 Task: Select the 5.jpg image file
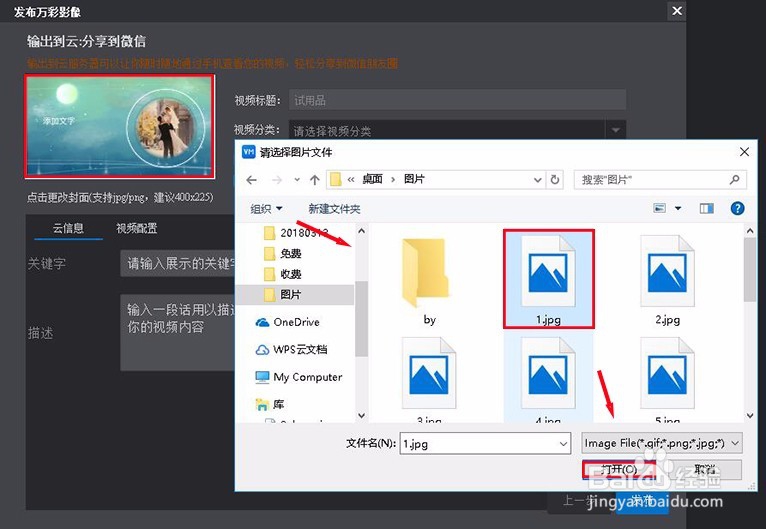667,380
